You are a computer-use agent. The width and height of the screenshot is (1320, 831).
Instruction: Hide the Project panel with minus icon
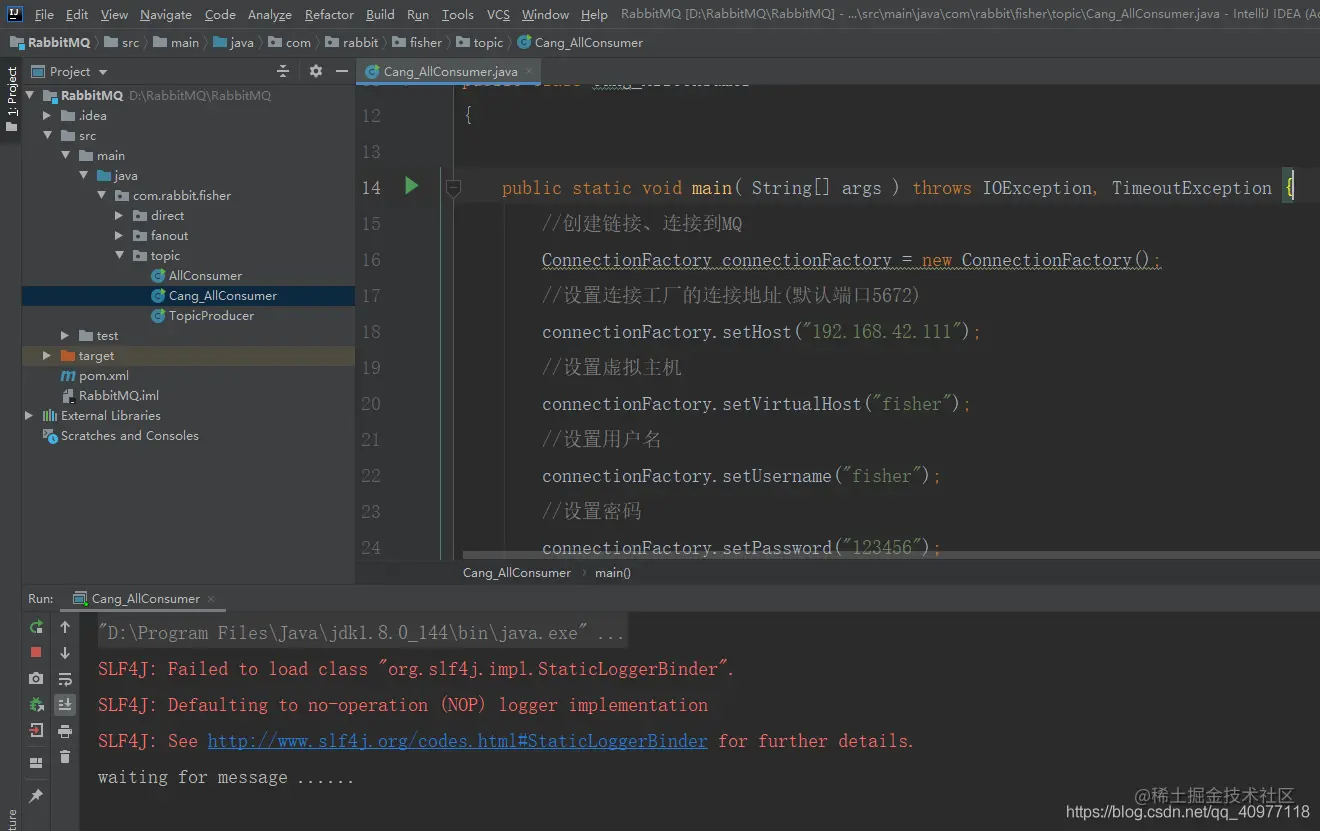point(342,71)
